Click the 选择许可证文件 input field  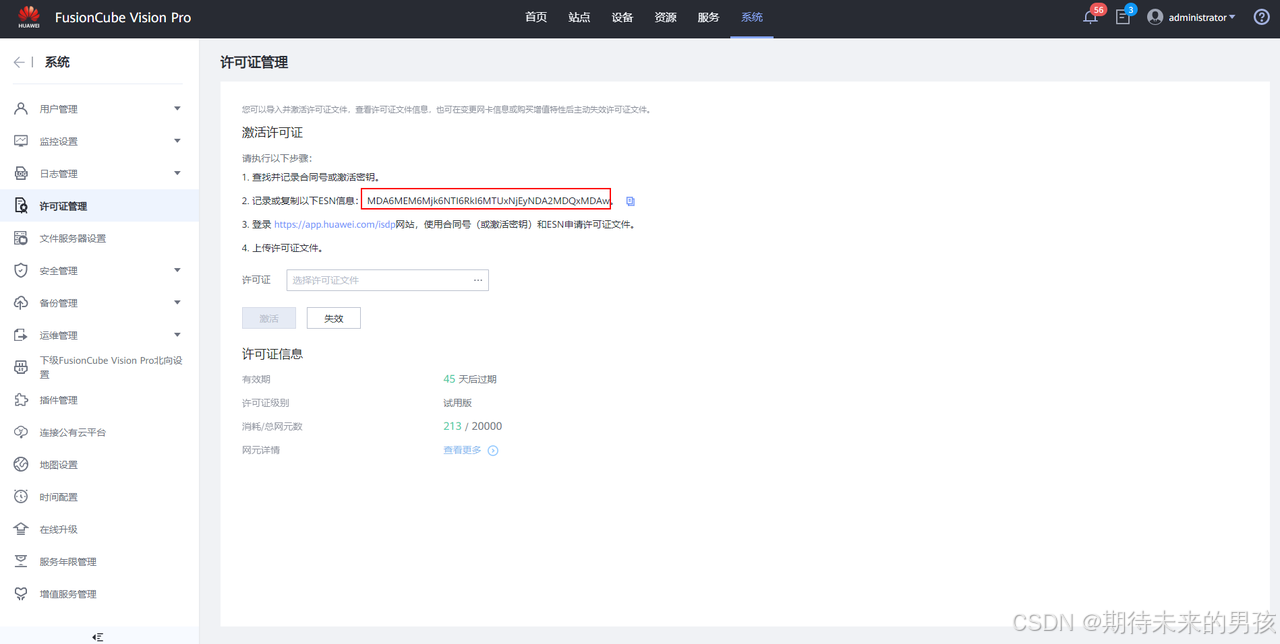pos(387,280)
